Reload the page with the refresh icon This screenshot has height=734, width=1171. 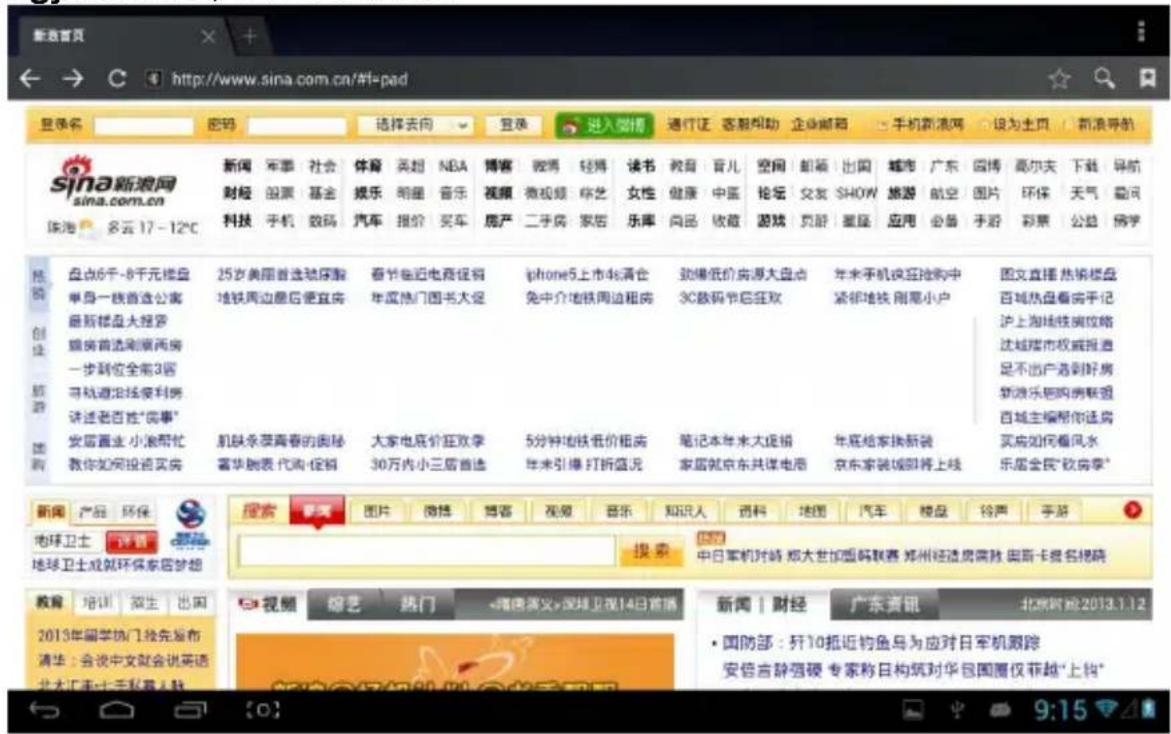pos(117,78)
